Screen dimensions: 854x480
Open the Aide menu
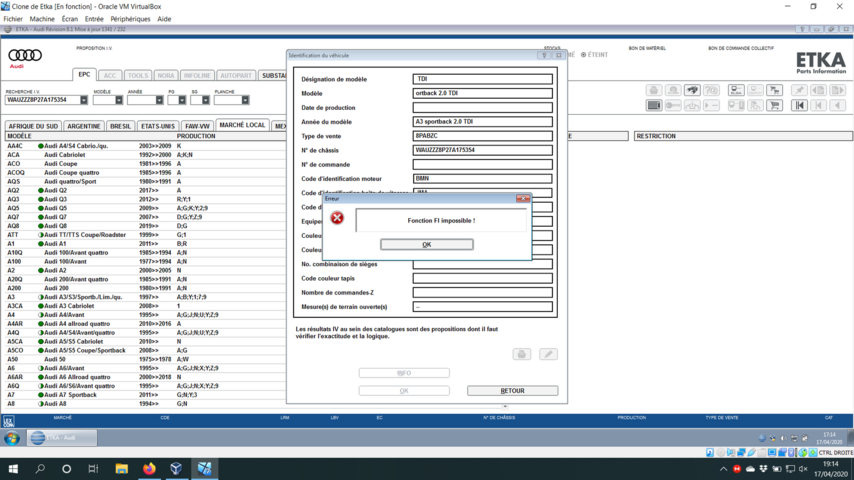(x=164, y=19)
